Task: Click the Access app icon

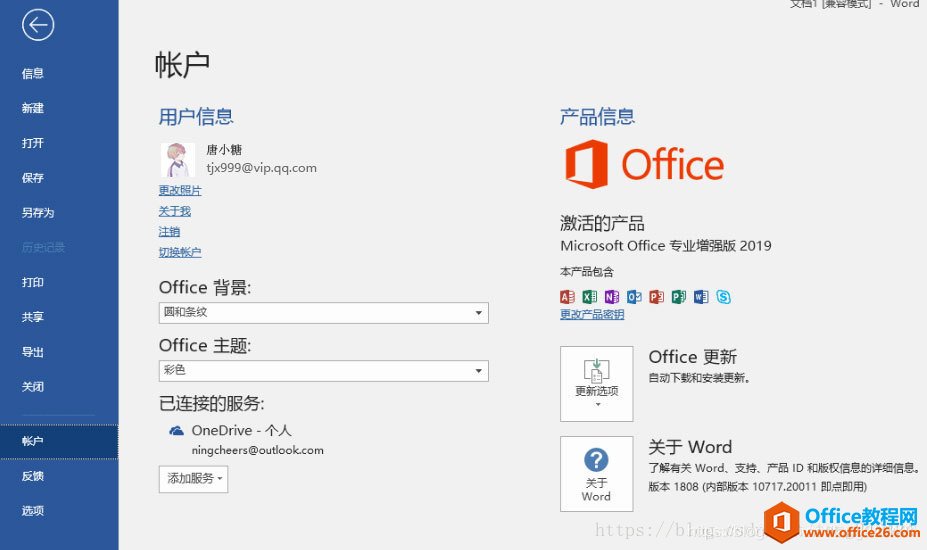Action: point(567,296)
